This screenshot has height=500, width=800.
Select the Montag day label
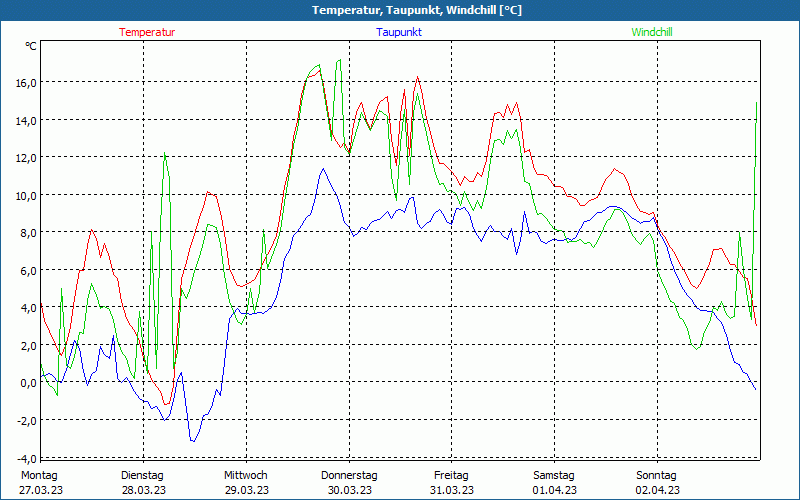click(39, 475)
